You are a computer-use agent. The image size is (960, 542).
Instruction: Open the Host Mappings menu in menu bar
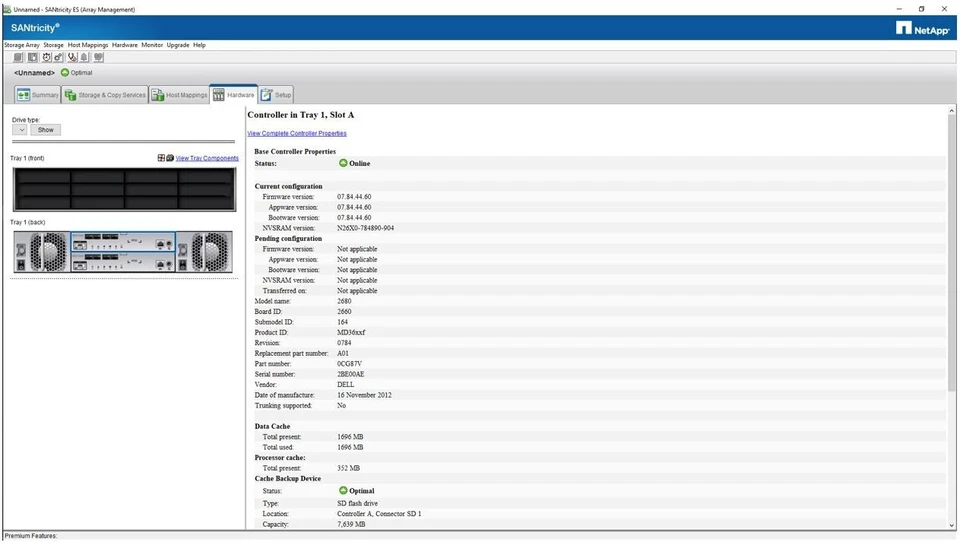(88, 45)
